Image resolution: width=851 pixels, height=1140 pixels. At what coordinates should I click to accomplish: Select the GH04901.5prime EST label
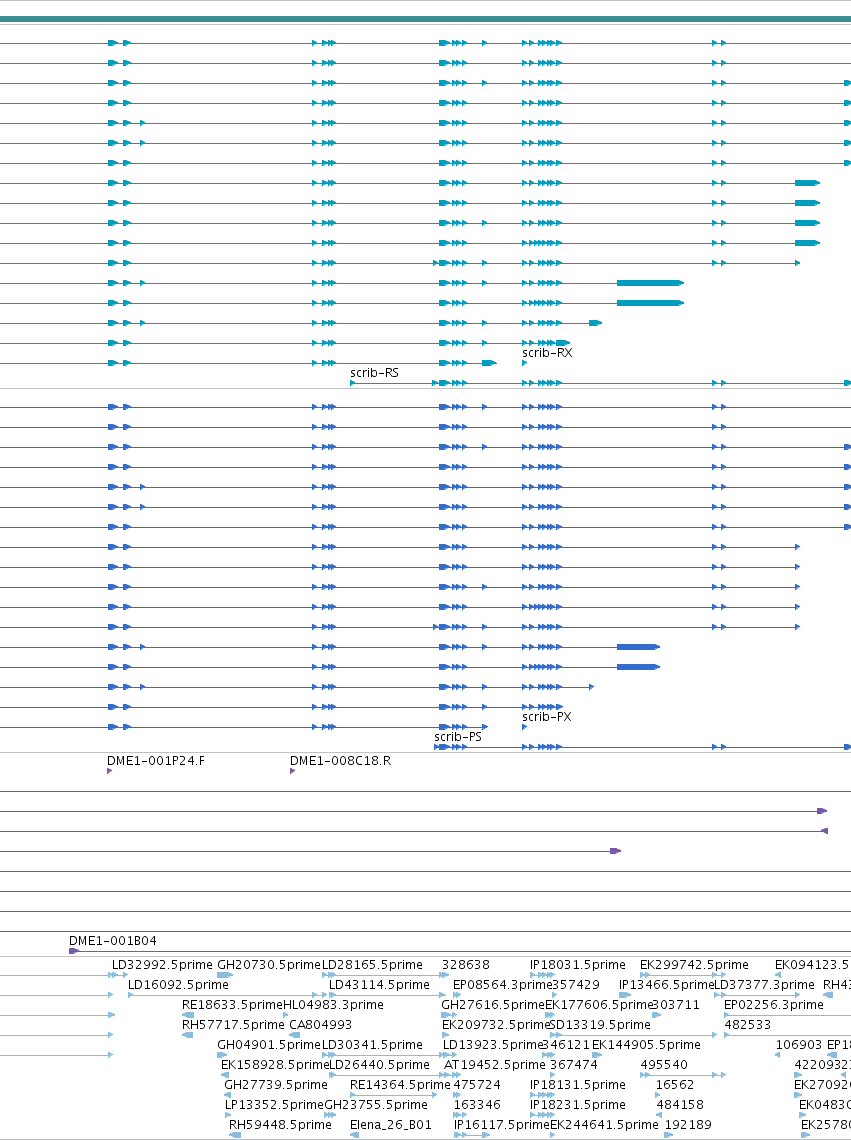(x=268, y=1045)
